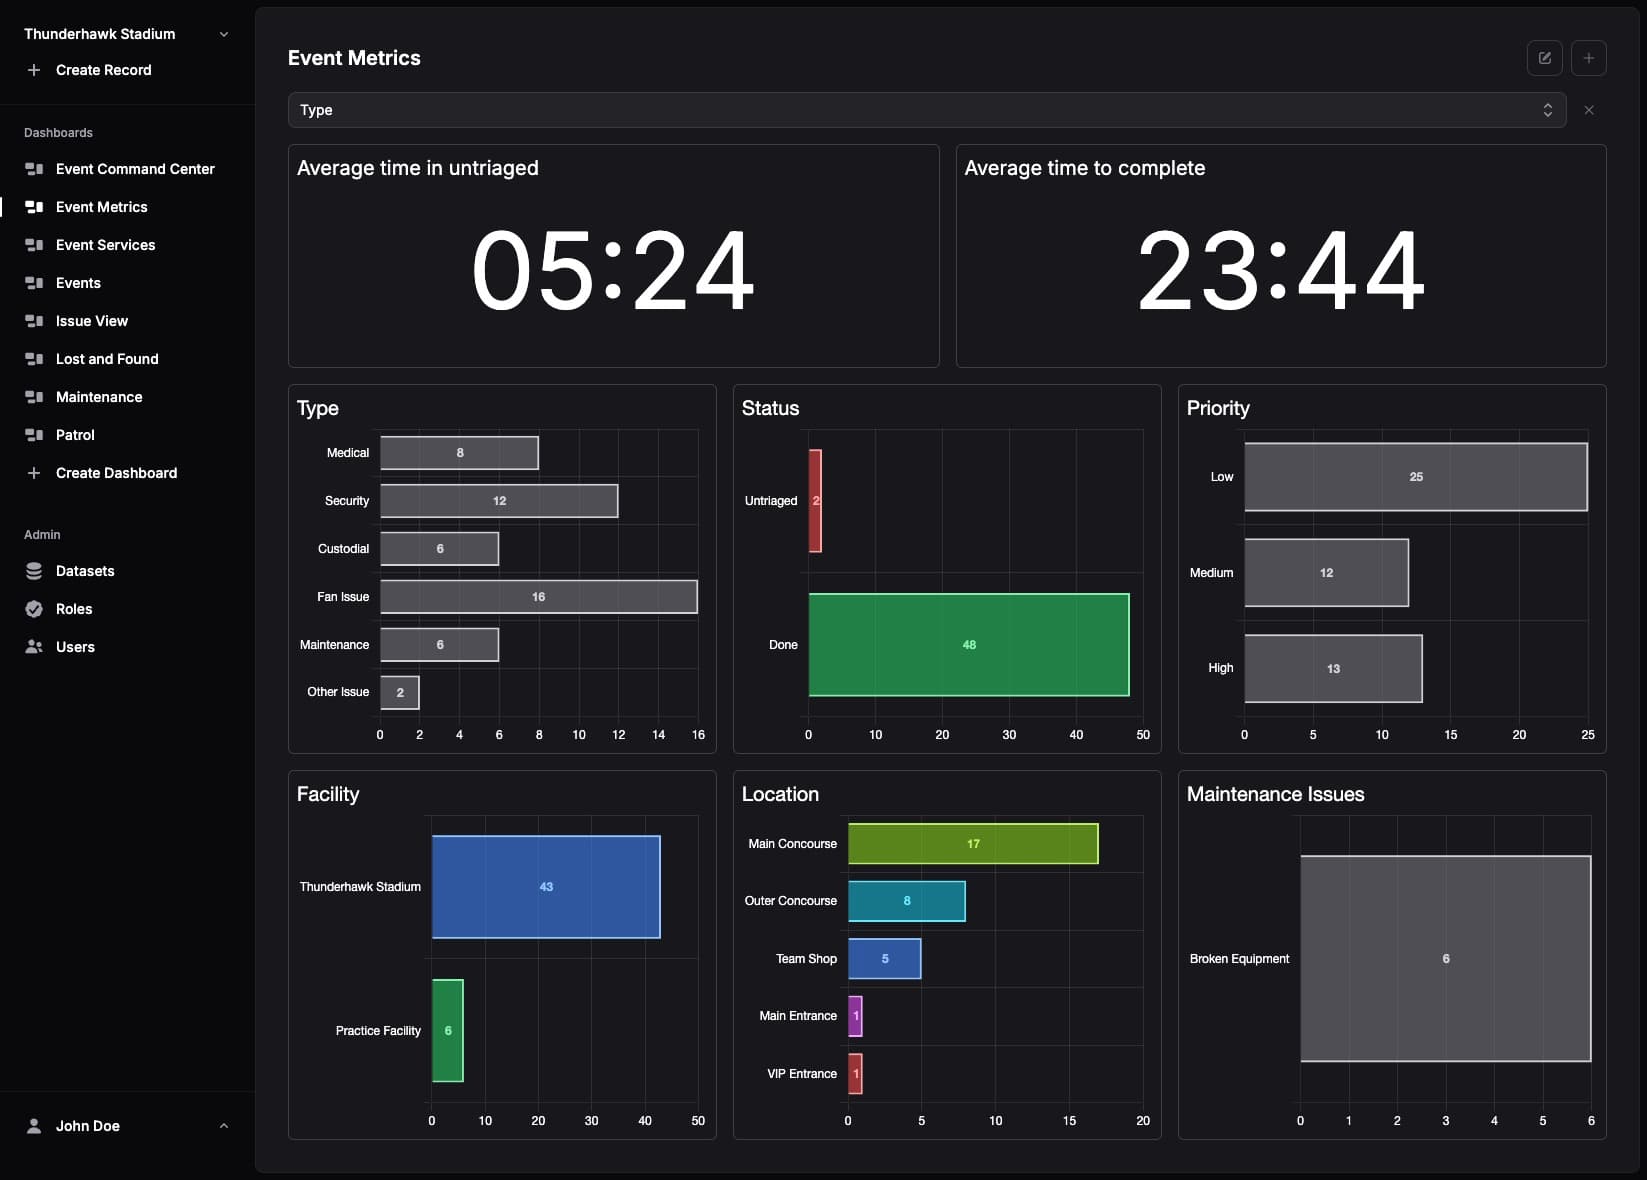
Task: Click the plus icon beside edit button
Action: pyautogui.click(x=1588, y=58)
